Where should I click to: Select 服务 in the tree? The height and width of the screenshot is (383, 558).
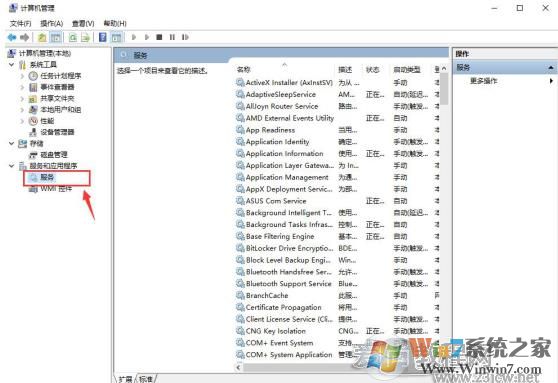click(x=47, y=177)
